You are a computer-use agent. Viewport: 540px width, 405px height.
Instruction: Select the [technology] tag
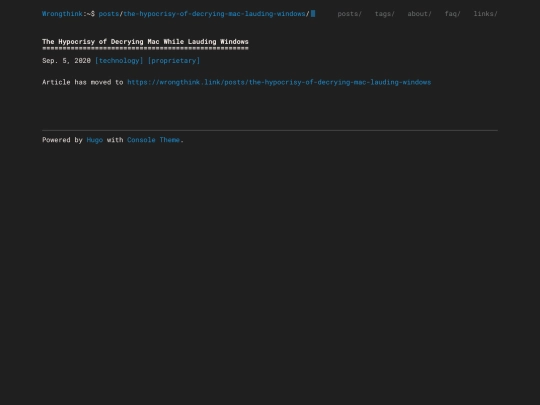click(x=119, y=61)
